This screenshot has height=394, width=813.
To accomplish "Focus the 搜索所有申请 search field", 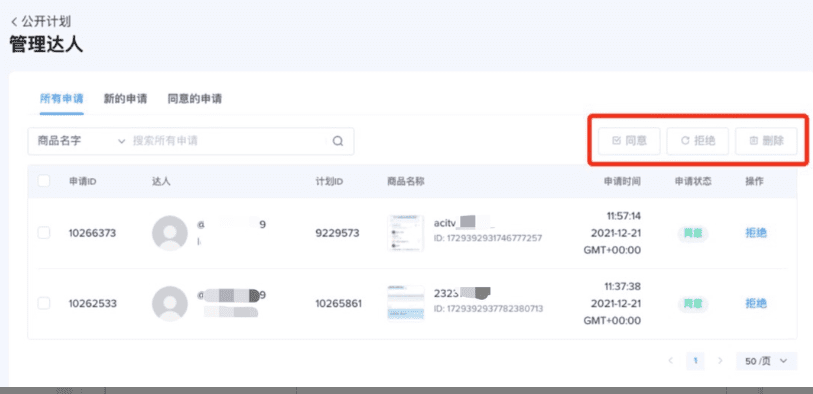I will (x=228, y=141).
